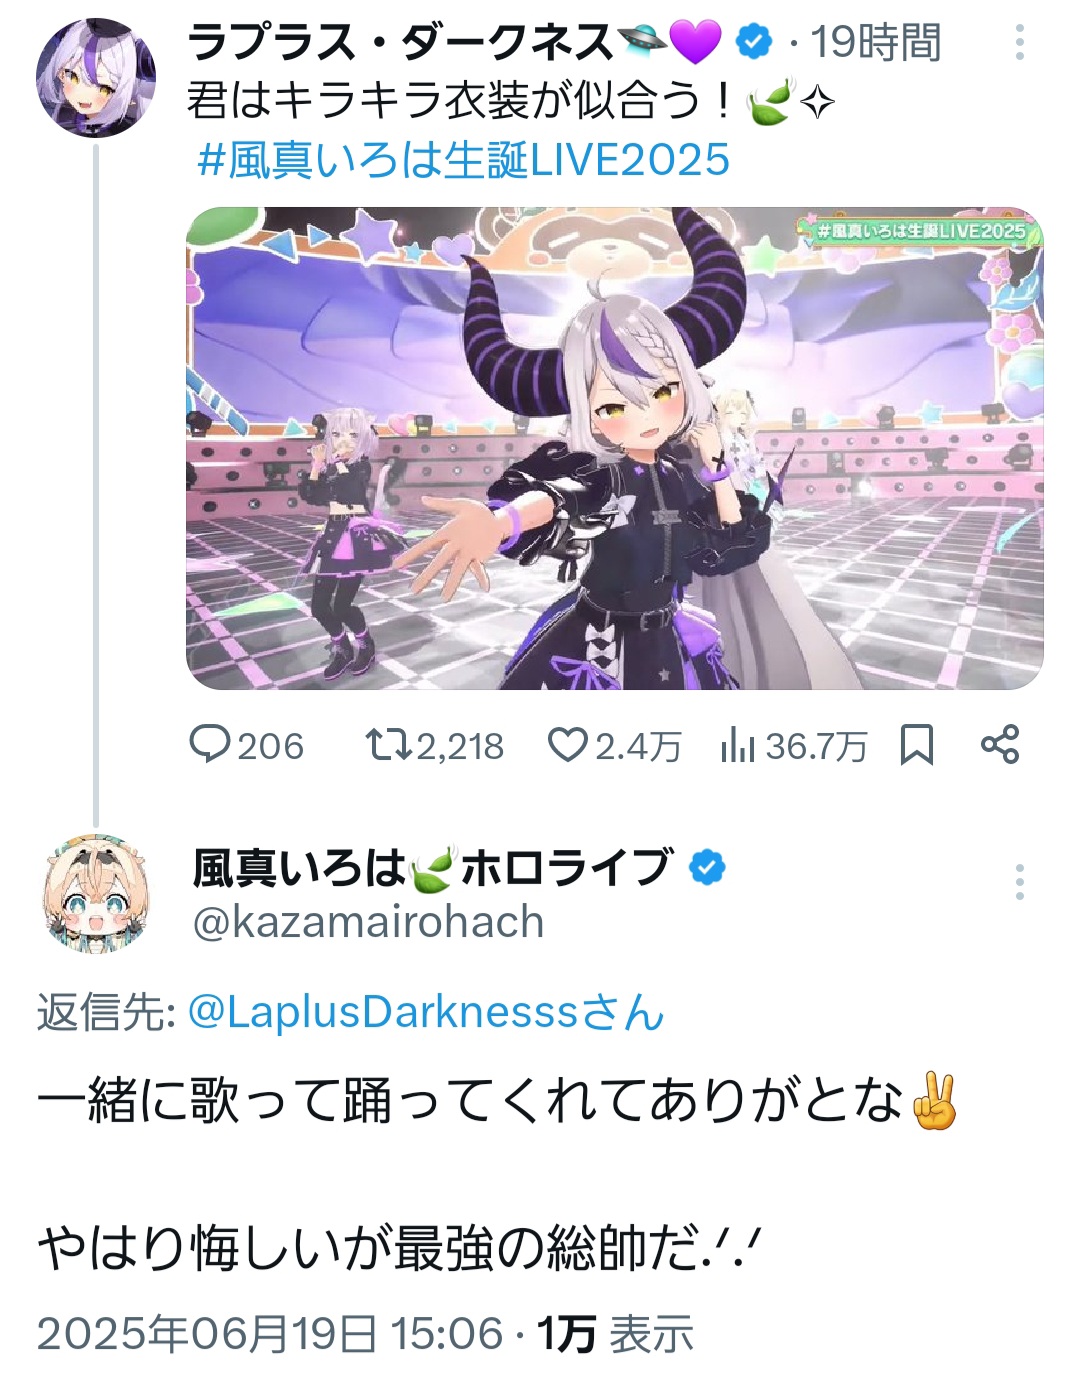Tap the ラプラス・ダークネス display name
1080x1378 pixels.
pyautogui.click(x=401, y=42)
